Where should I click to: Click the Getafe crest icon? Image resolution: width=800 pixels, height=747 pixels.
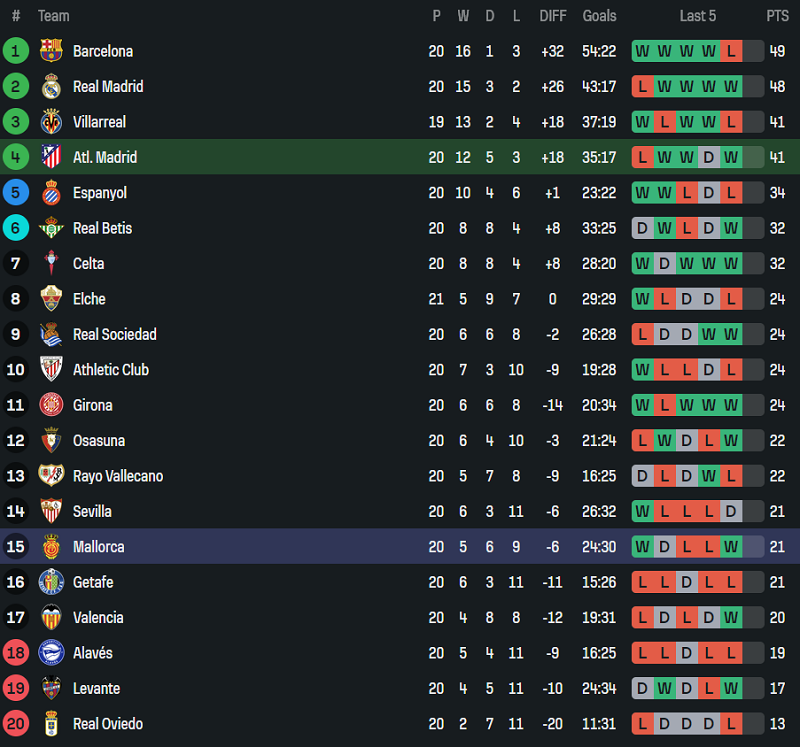click(x=51, y=582)
